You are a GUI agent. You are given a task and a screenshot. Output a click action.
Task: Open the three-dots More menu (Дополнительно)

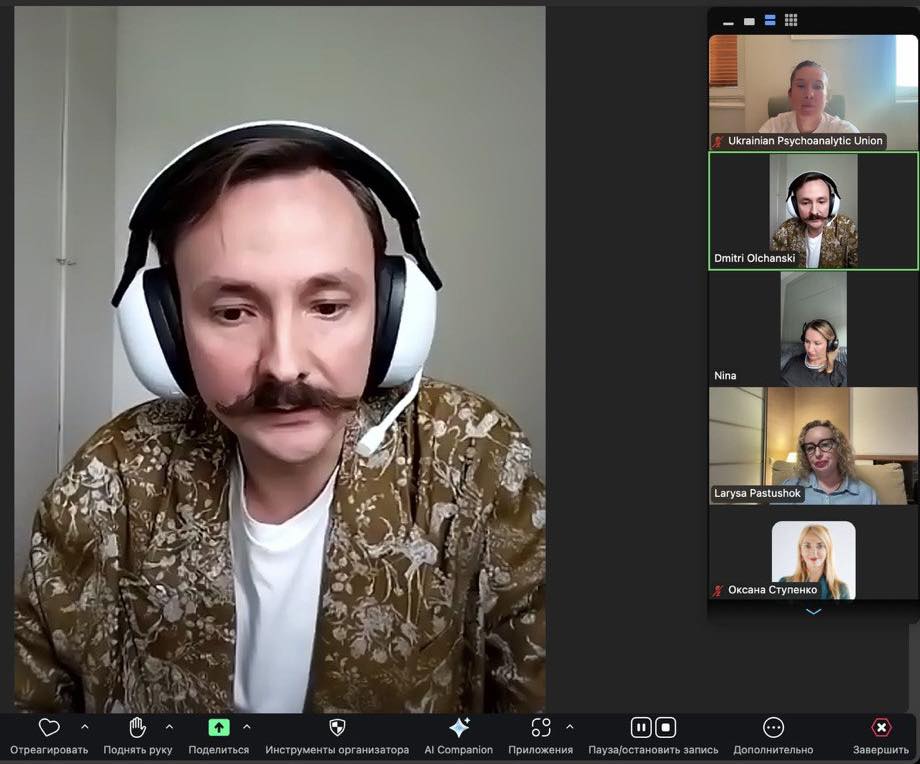(773, 728)
